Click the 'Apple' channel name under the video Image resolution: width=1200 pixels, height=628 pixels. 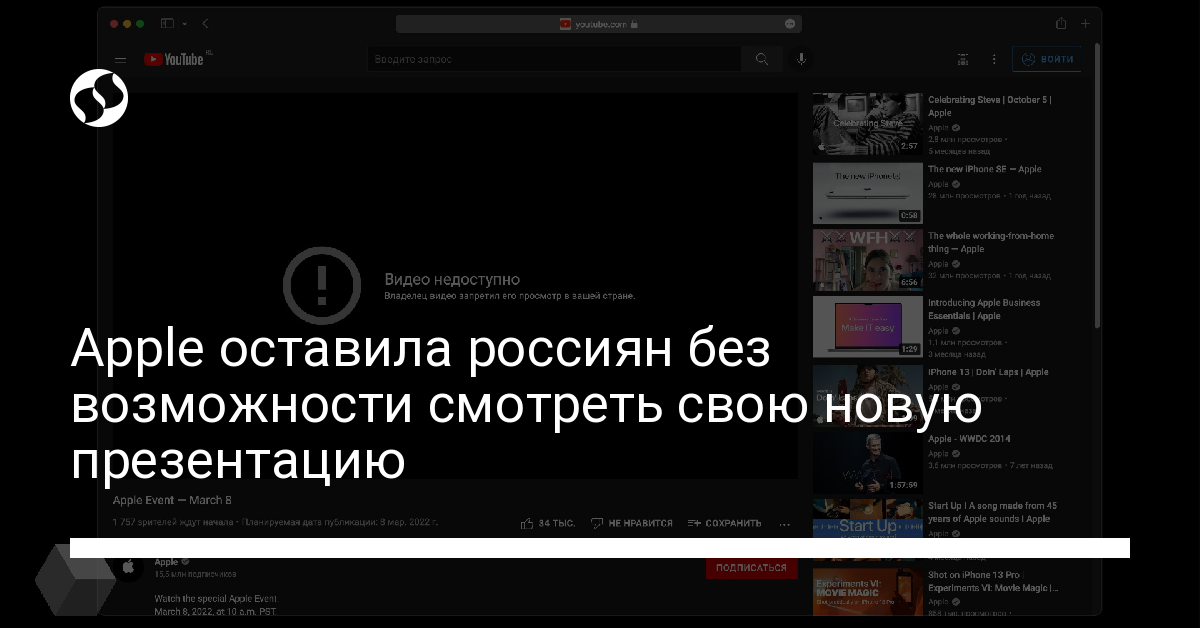166,562
